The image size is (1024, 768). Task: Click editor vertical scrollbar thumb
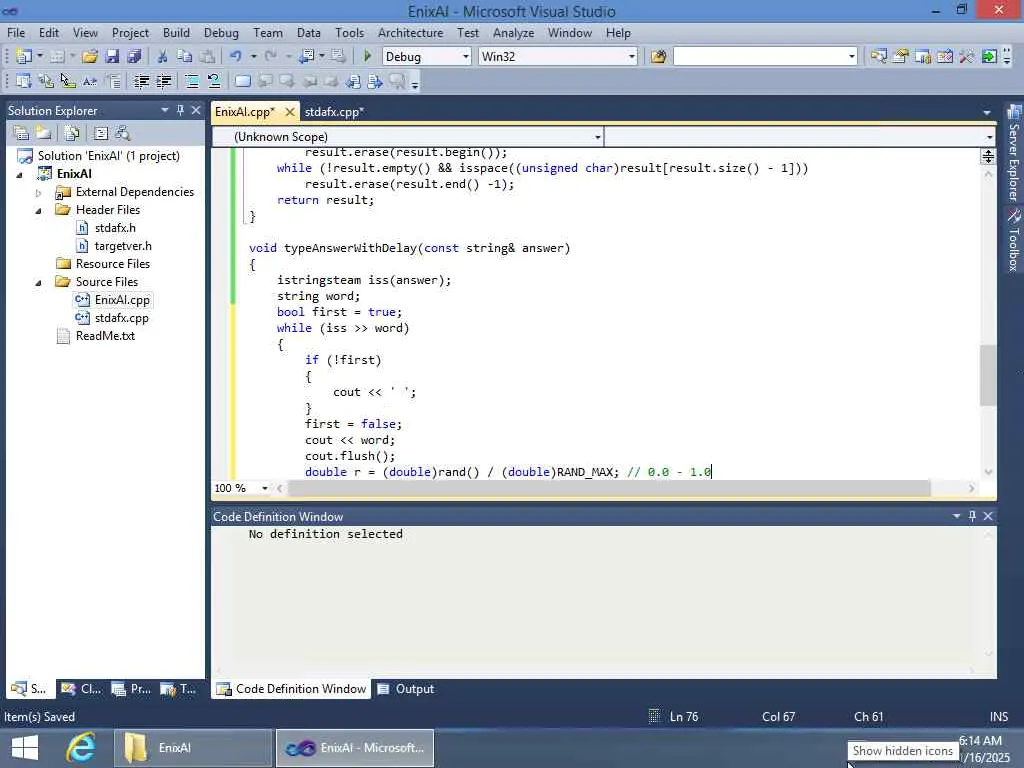[x=988, y=375]
